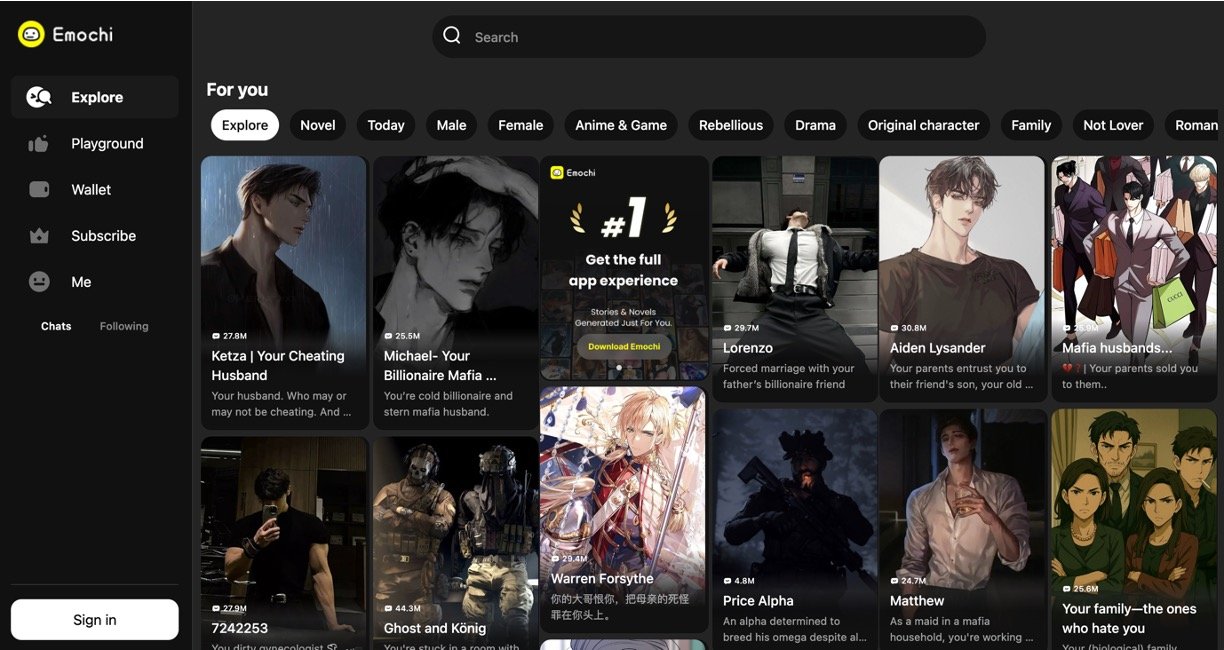Image resolution: width=1224 pixels, height=650 pixels.
Task: Select the Anime & Game category
Action: tap(621, 125)
